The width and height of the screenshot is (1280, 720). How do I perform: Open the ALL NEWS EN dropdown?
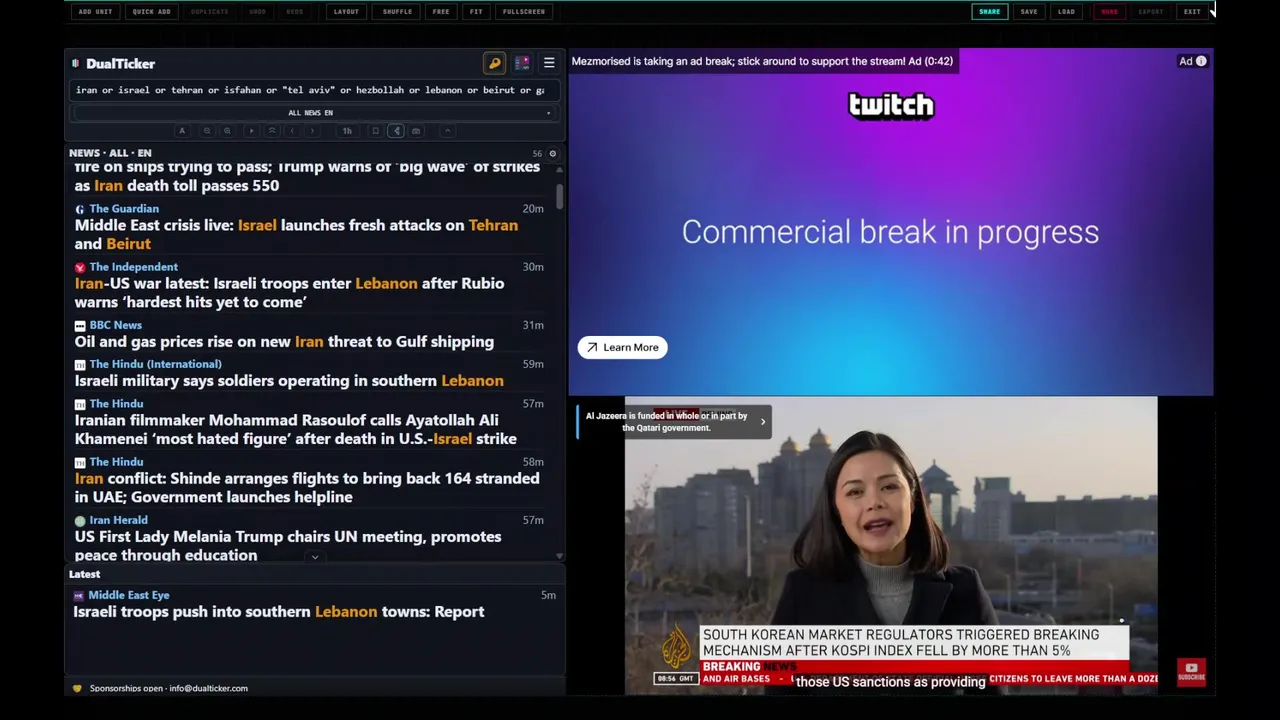click(x=311, y=113)
